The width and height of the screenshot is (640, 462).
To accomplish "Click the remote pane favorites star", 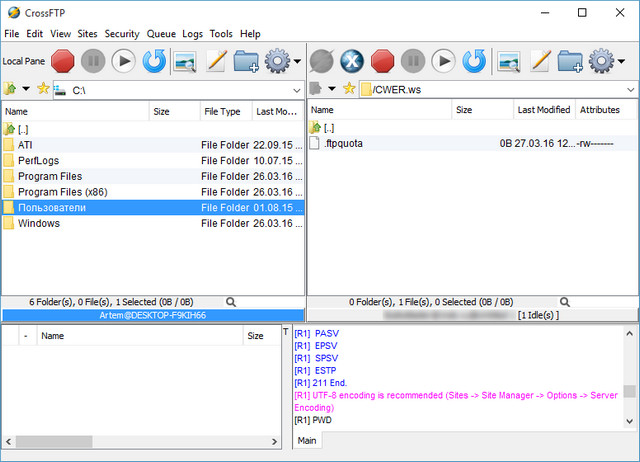I will tap(349, 88).
